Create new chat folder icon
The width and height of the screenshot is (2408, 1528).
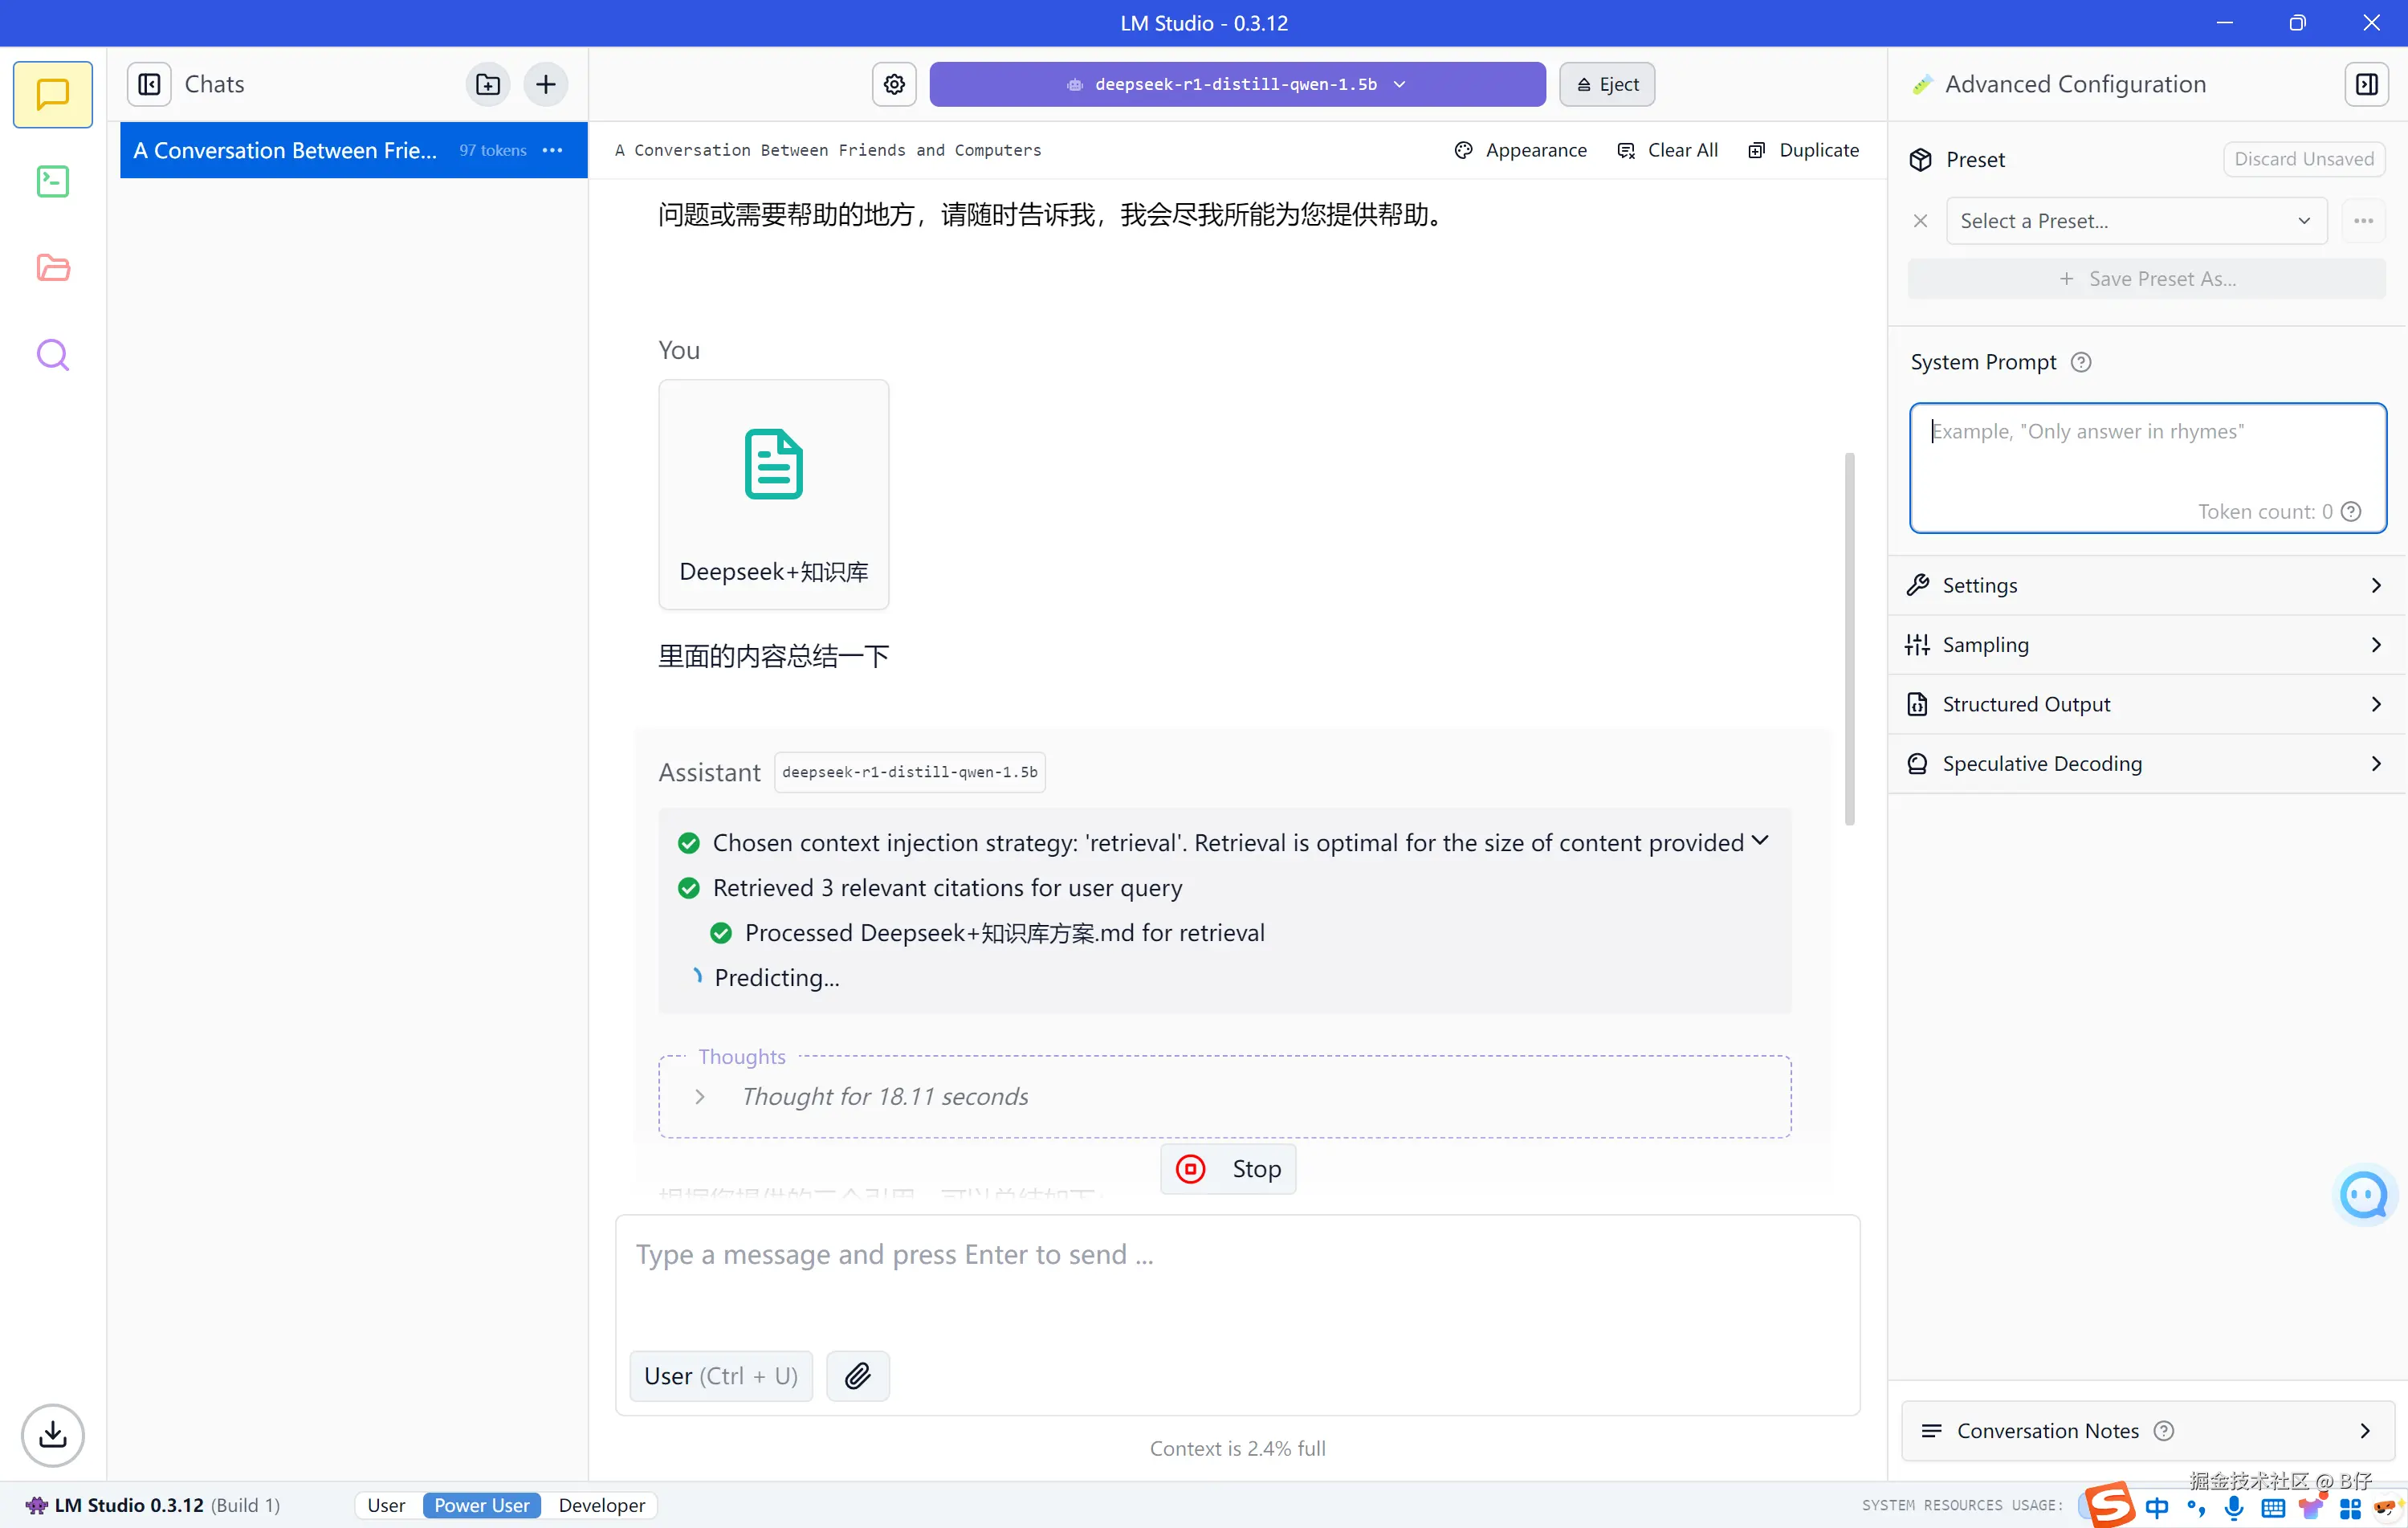tap(488, 84)
